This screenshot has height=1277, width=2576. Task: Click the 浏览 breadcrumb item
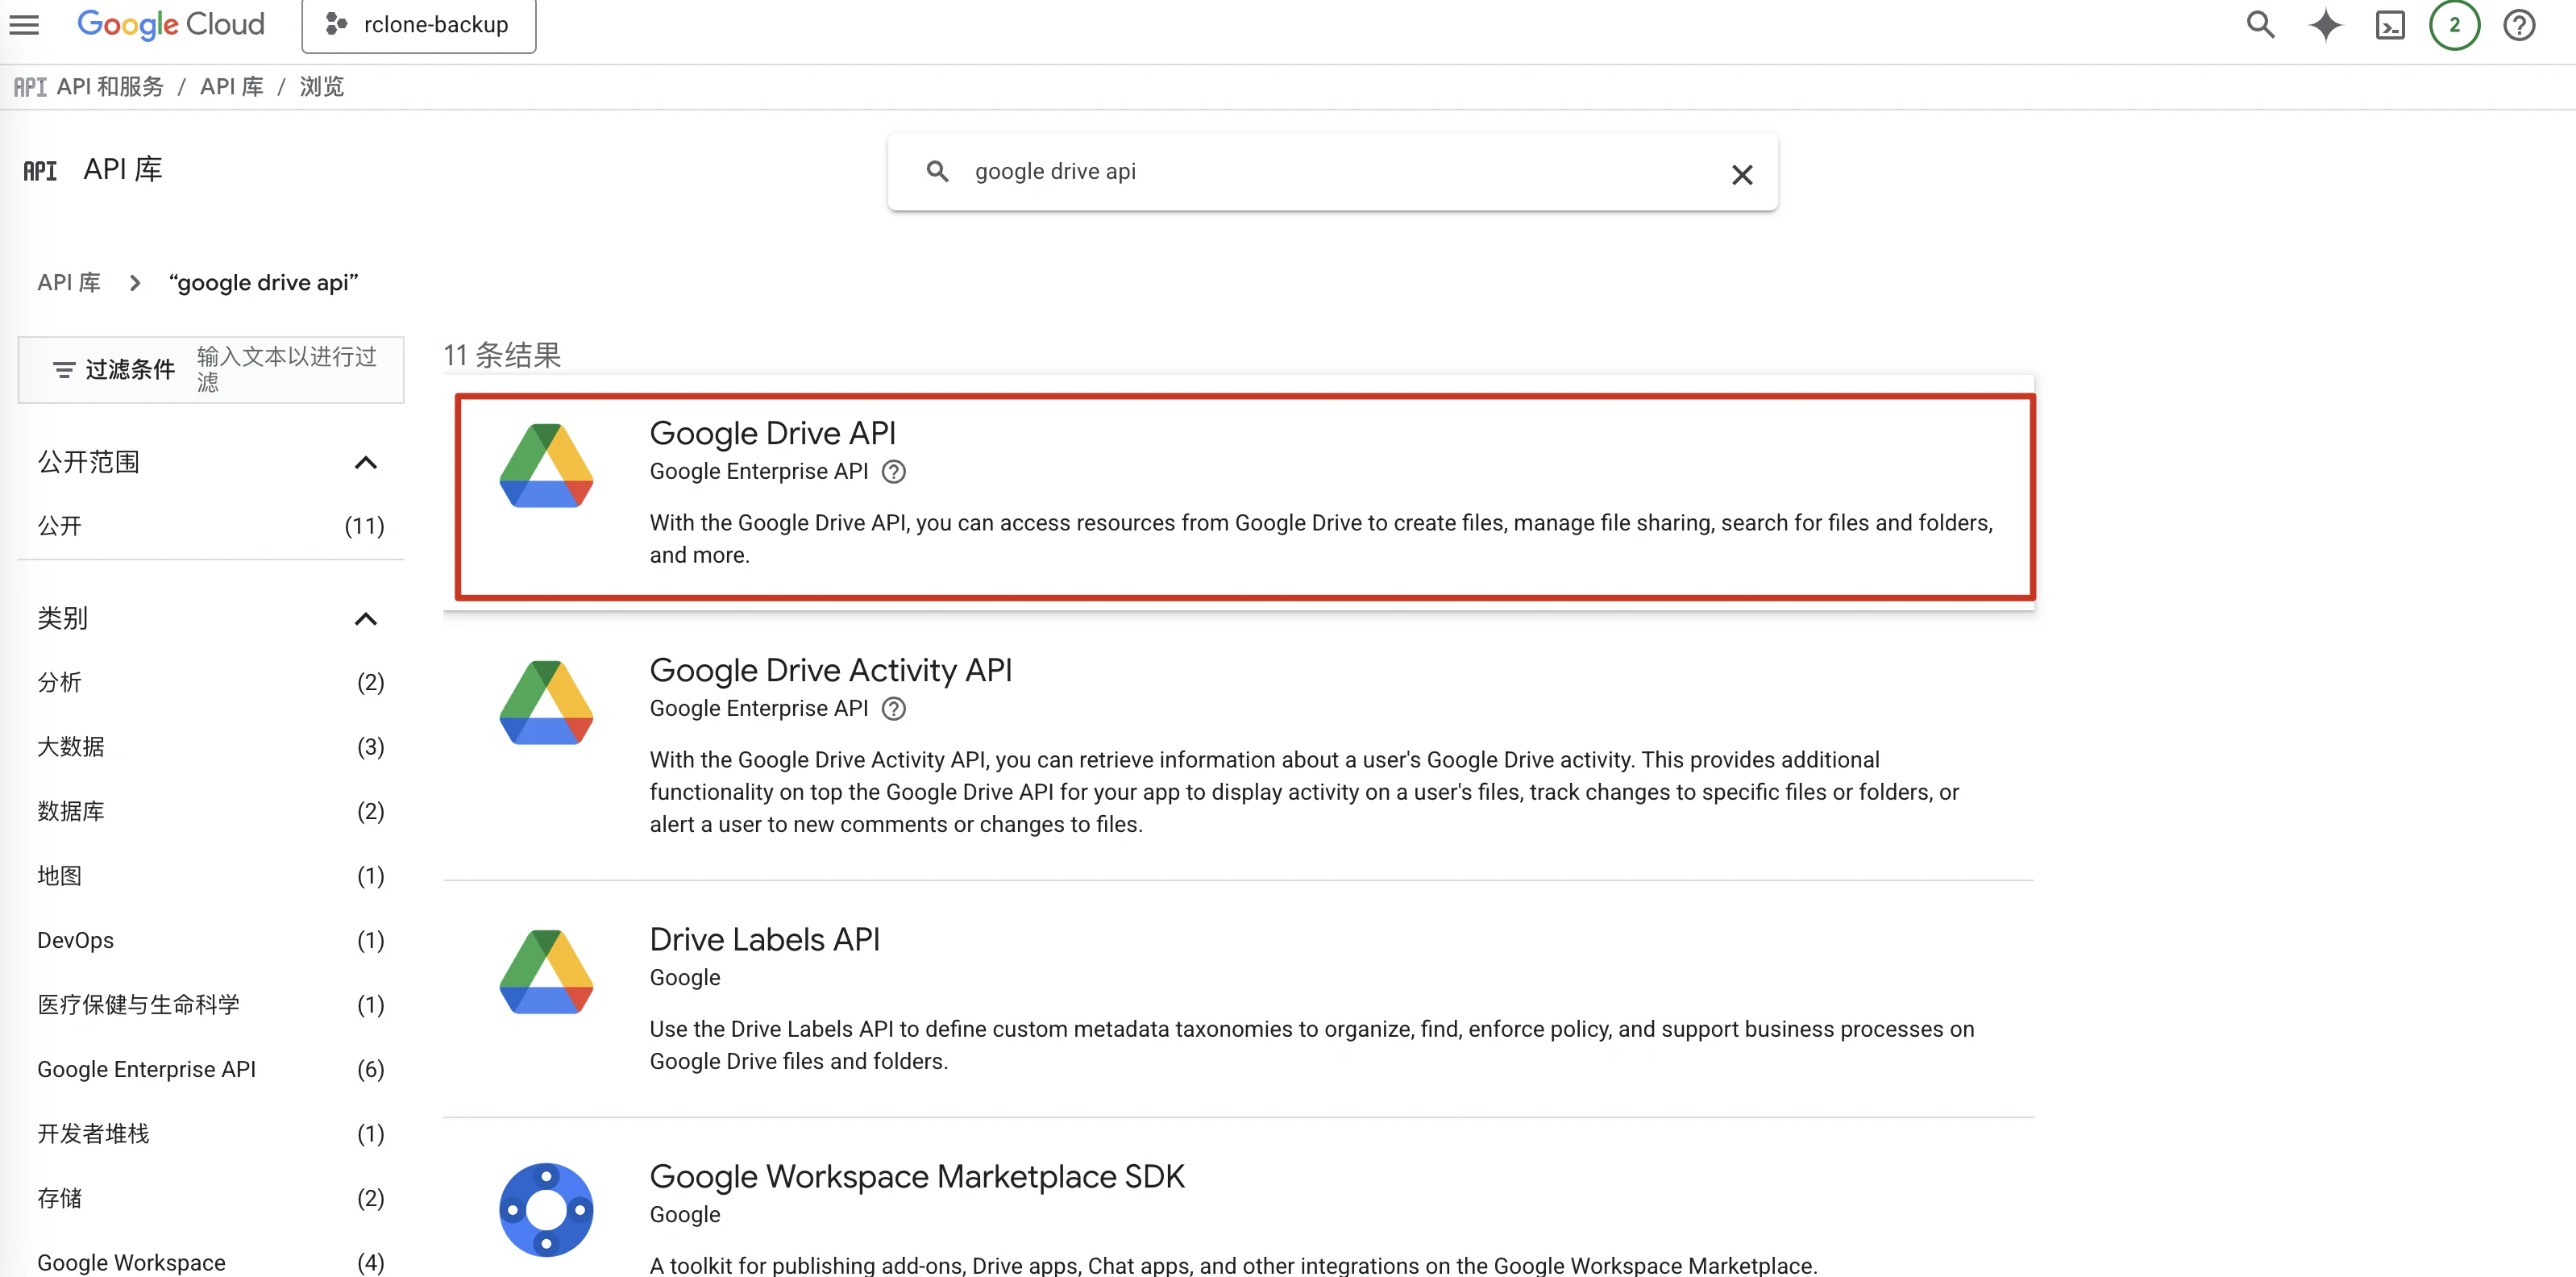tap(322, 87)
